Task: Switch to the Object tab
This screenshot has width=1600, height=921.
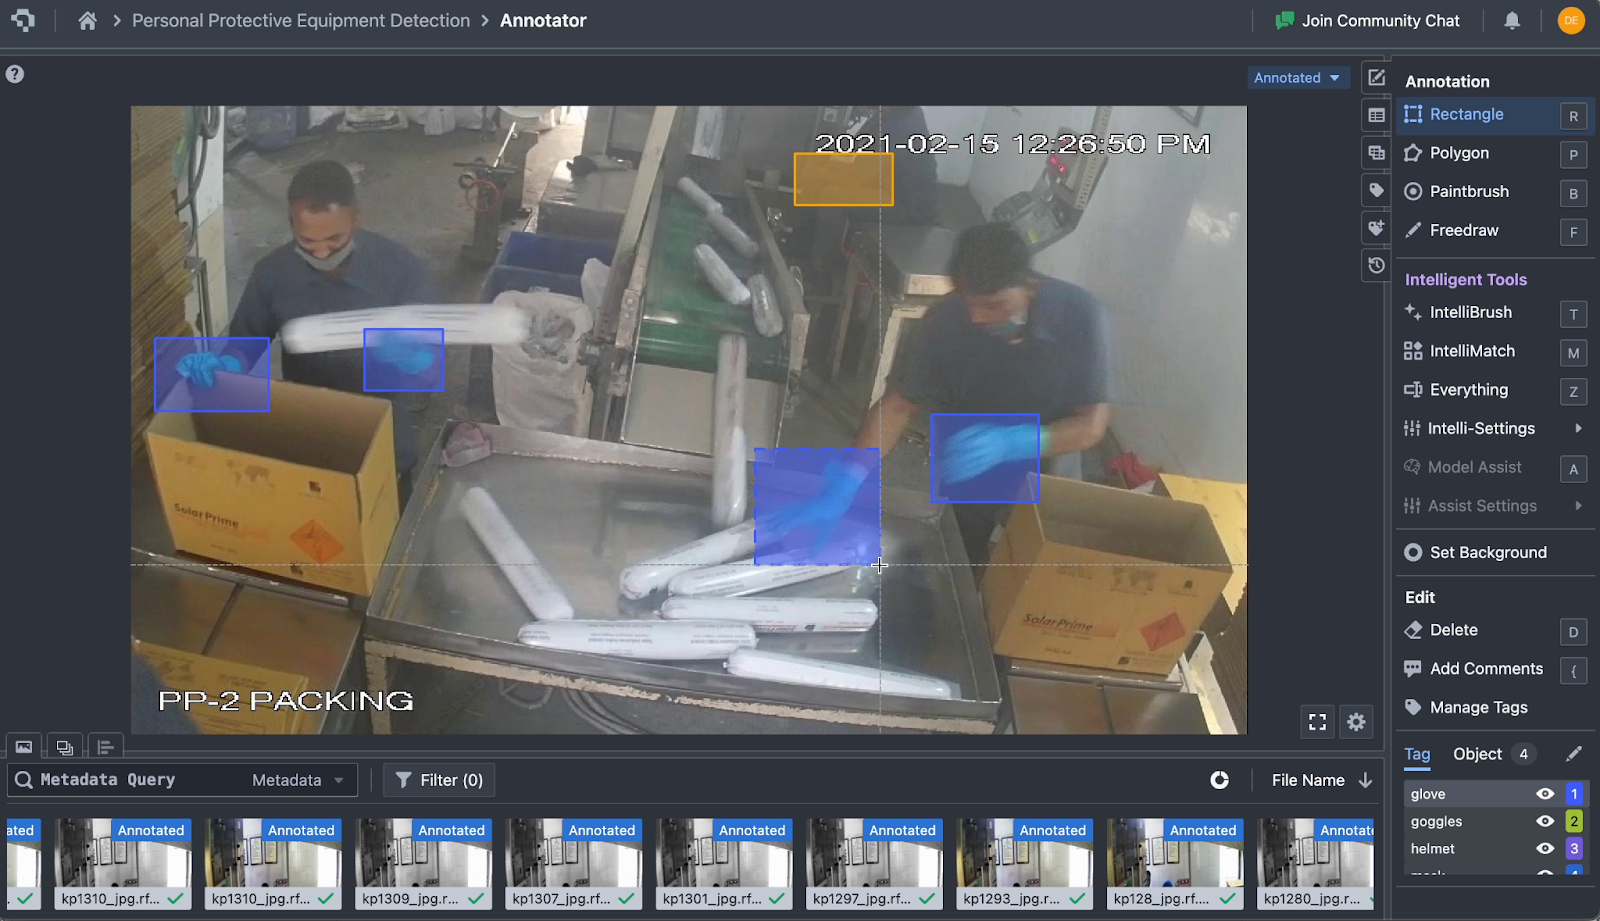Action: (x=1477, y=754)
